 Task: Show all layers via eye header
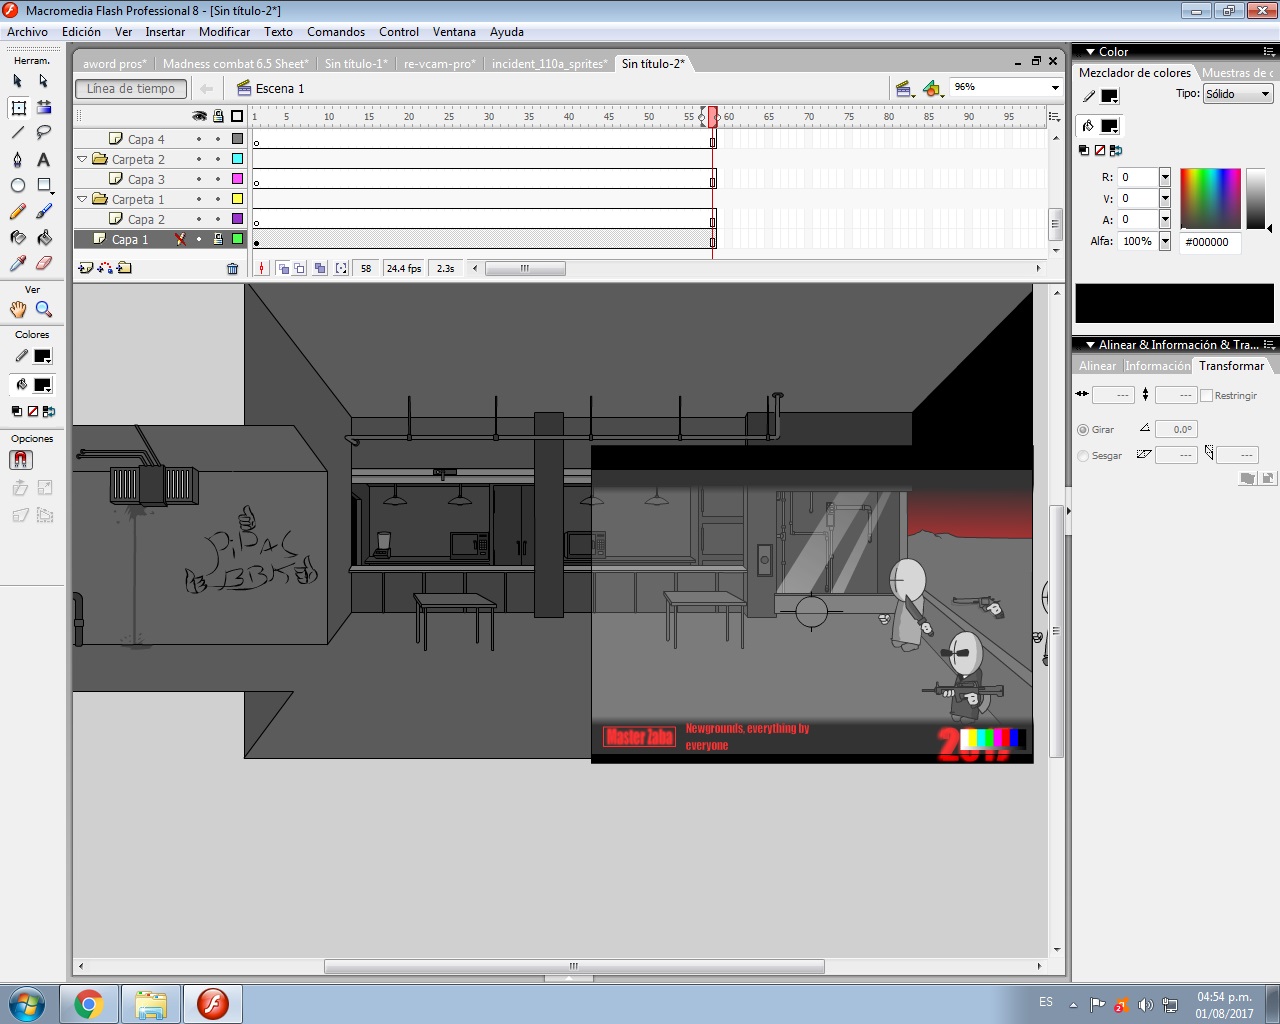tap(199, 116)
